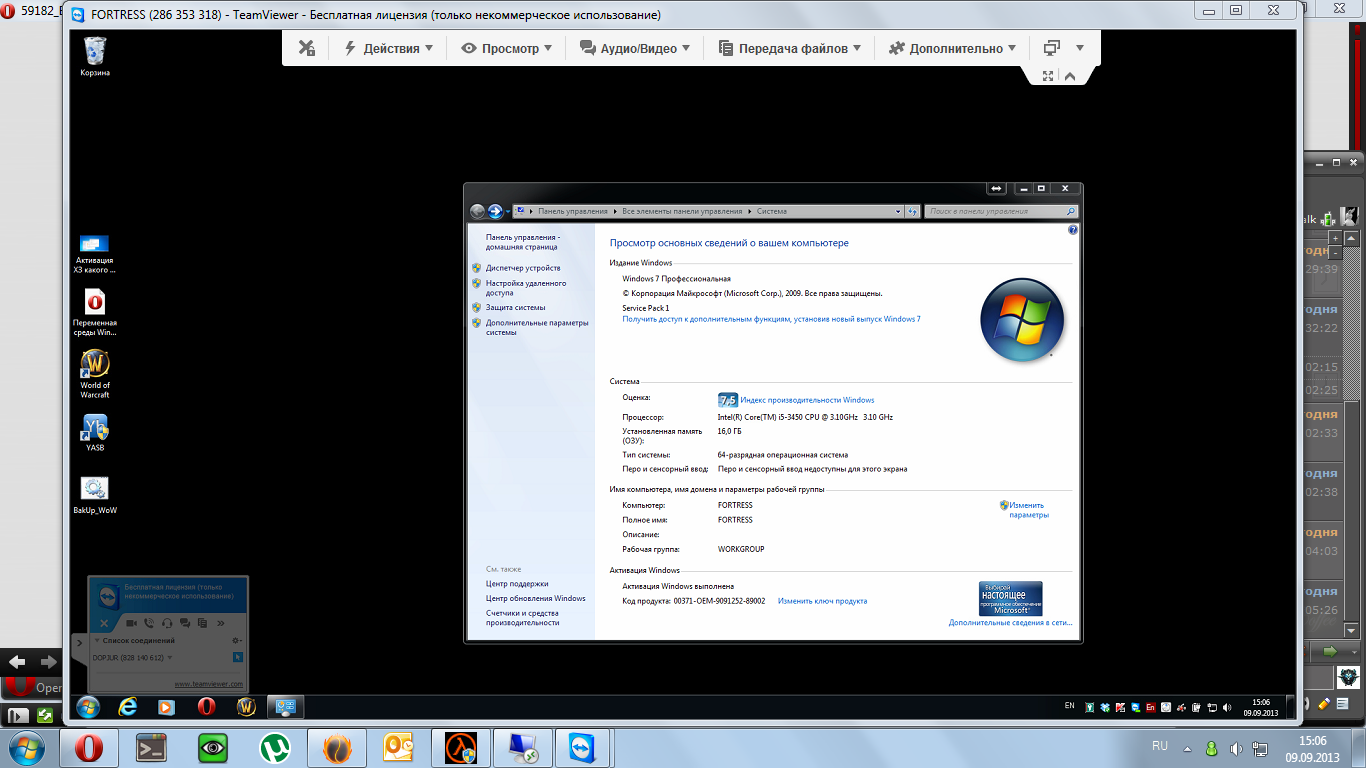Close the session via TeamViewer toolbar X icon
Screen dimensions: 1366x768
click(x=307, y=48)
